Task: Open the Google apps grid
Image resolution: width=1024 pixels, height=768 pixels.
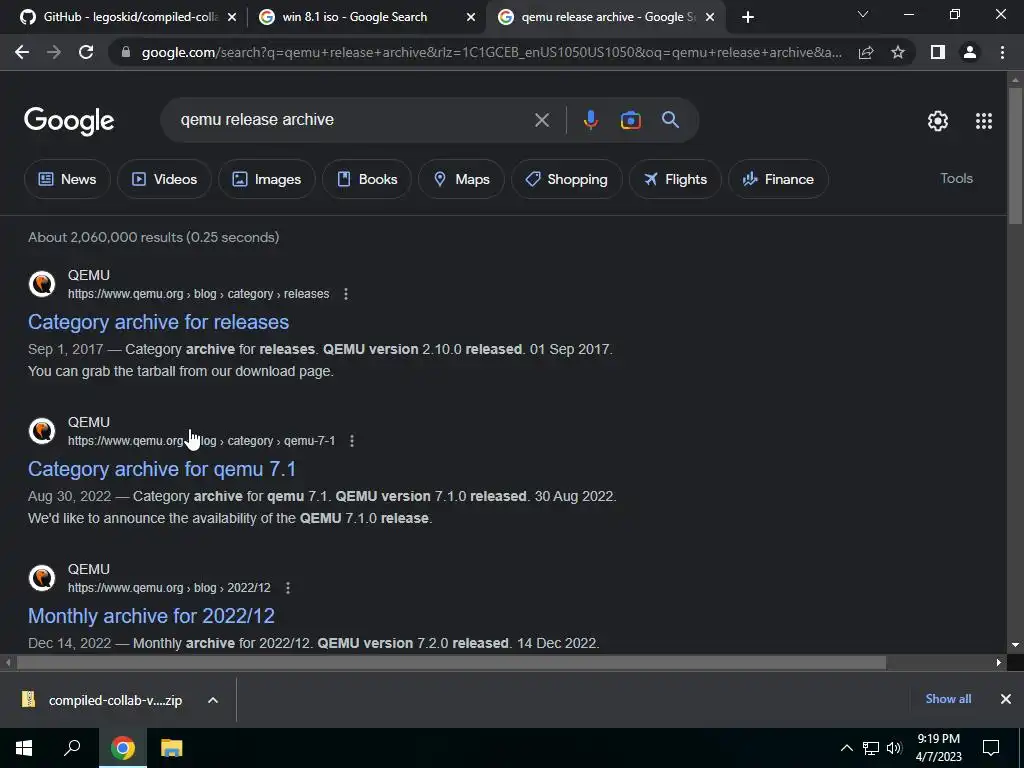Action: (984, 121)
